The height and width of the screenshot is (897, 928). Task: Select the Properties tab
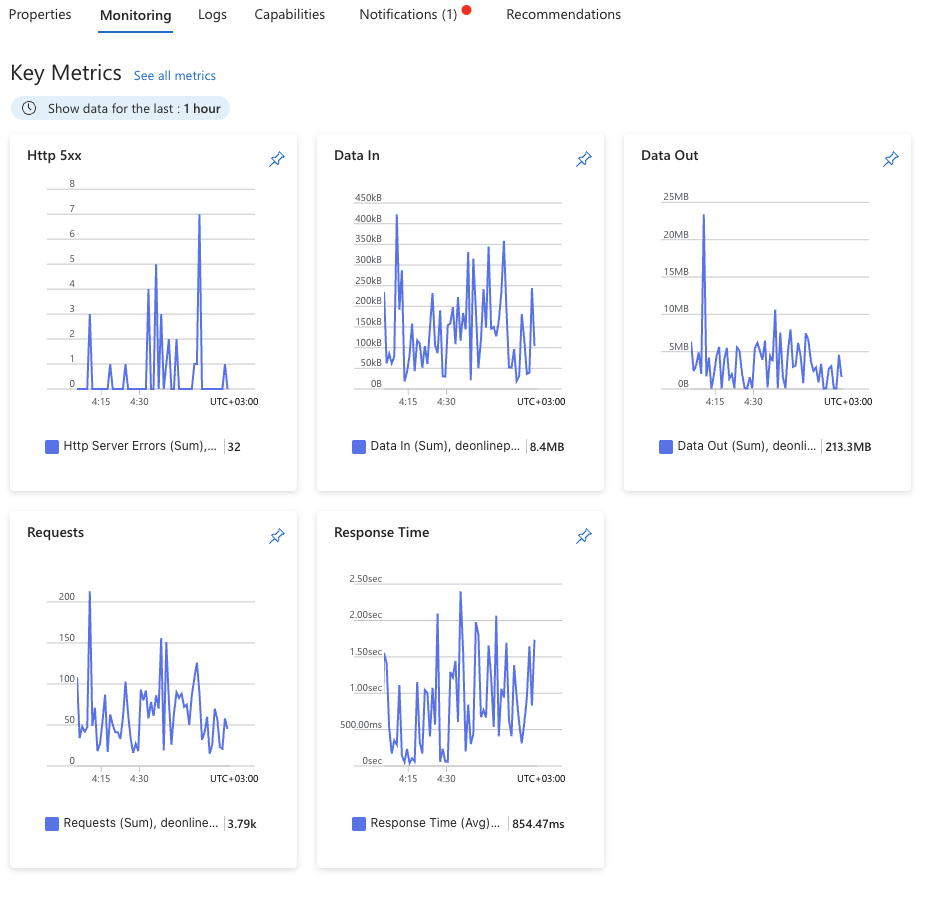point(40,14)
